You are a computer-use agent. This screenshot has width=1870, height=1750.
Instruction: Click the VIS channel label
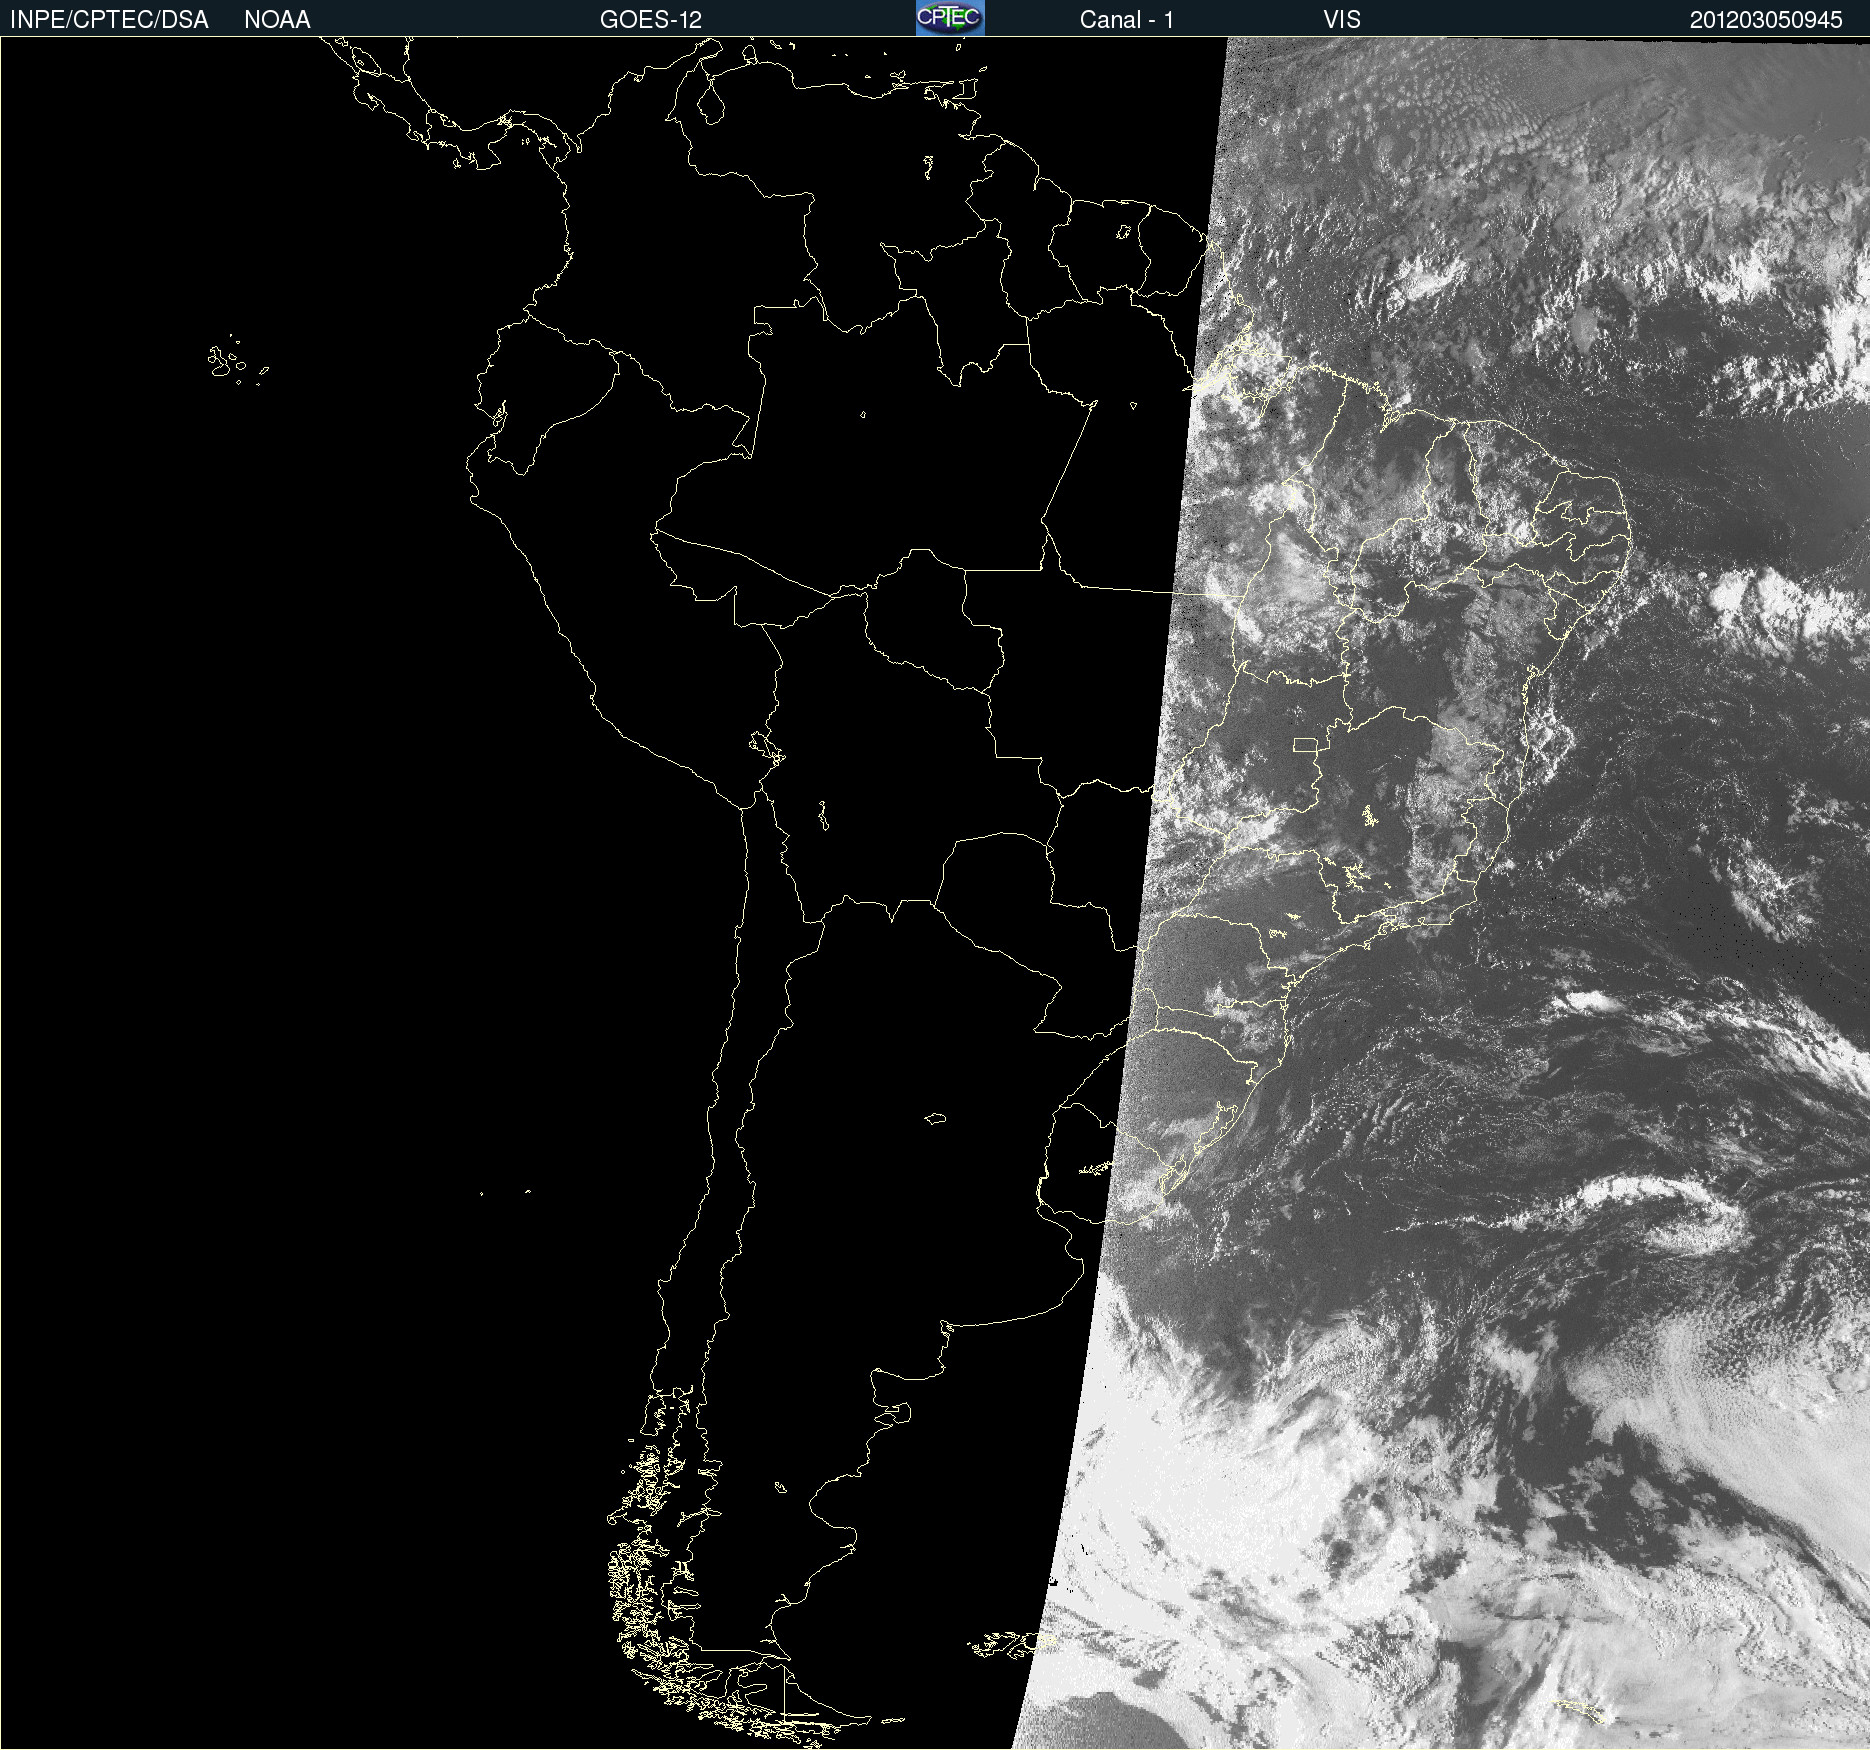point(1342,20)
